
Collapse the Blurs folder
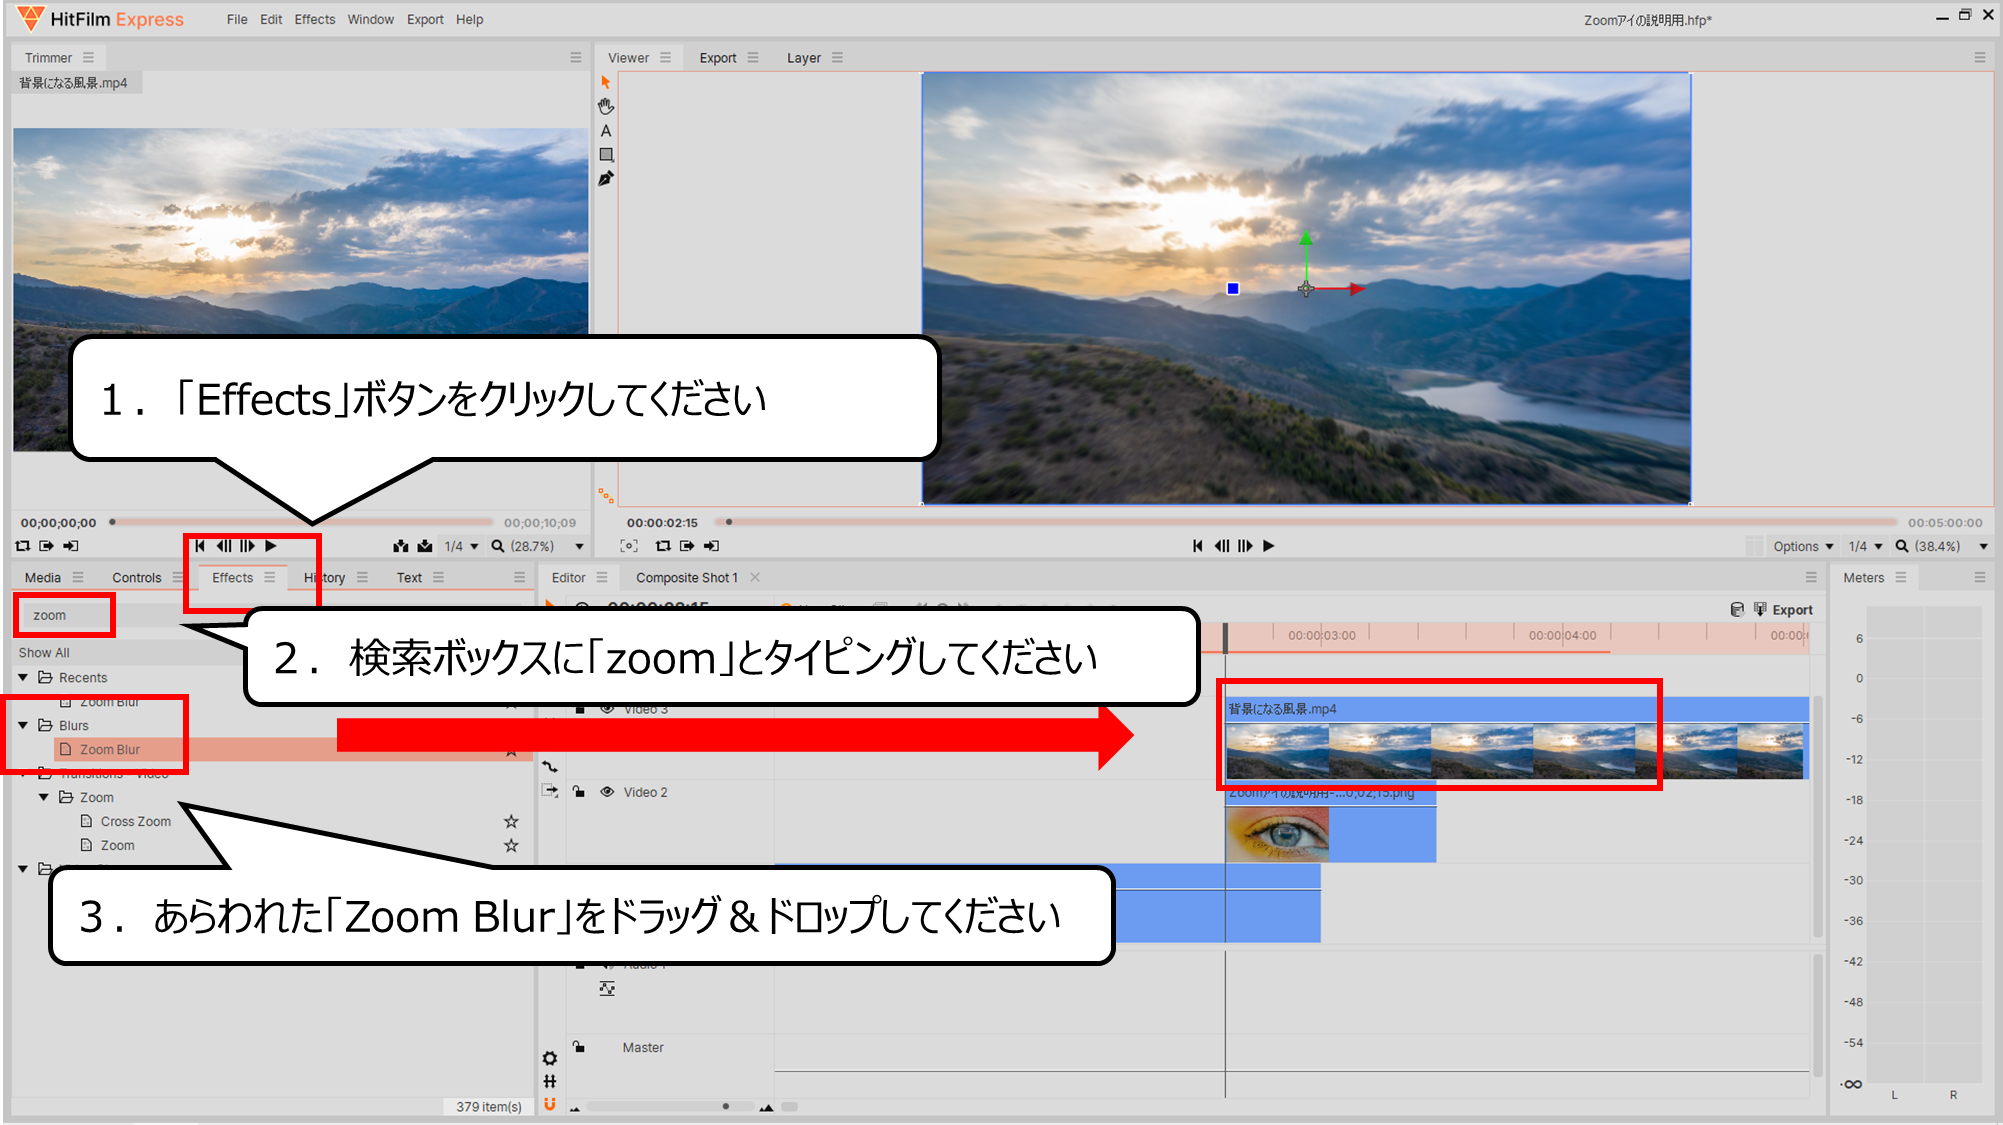point(23,726)
